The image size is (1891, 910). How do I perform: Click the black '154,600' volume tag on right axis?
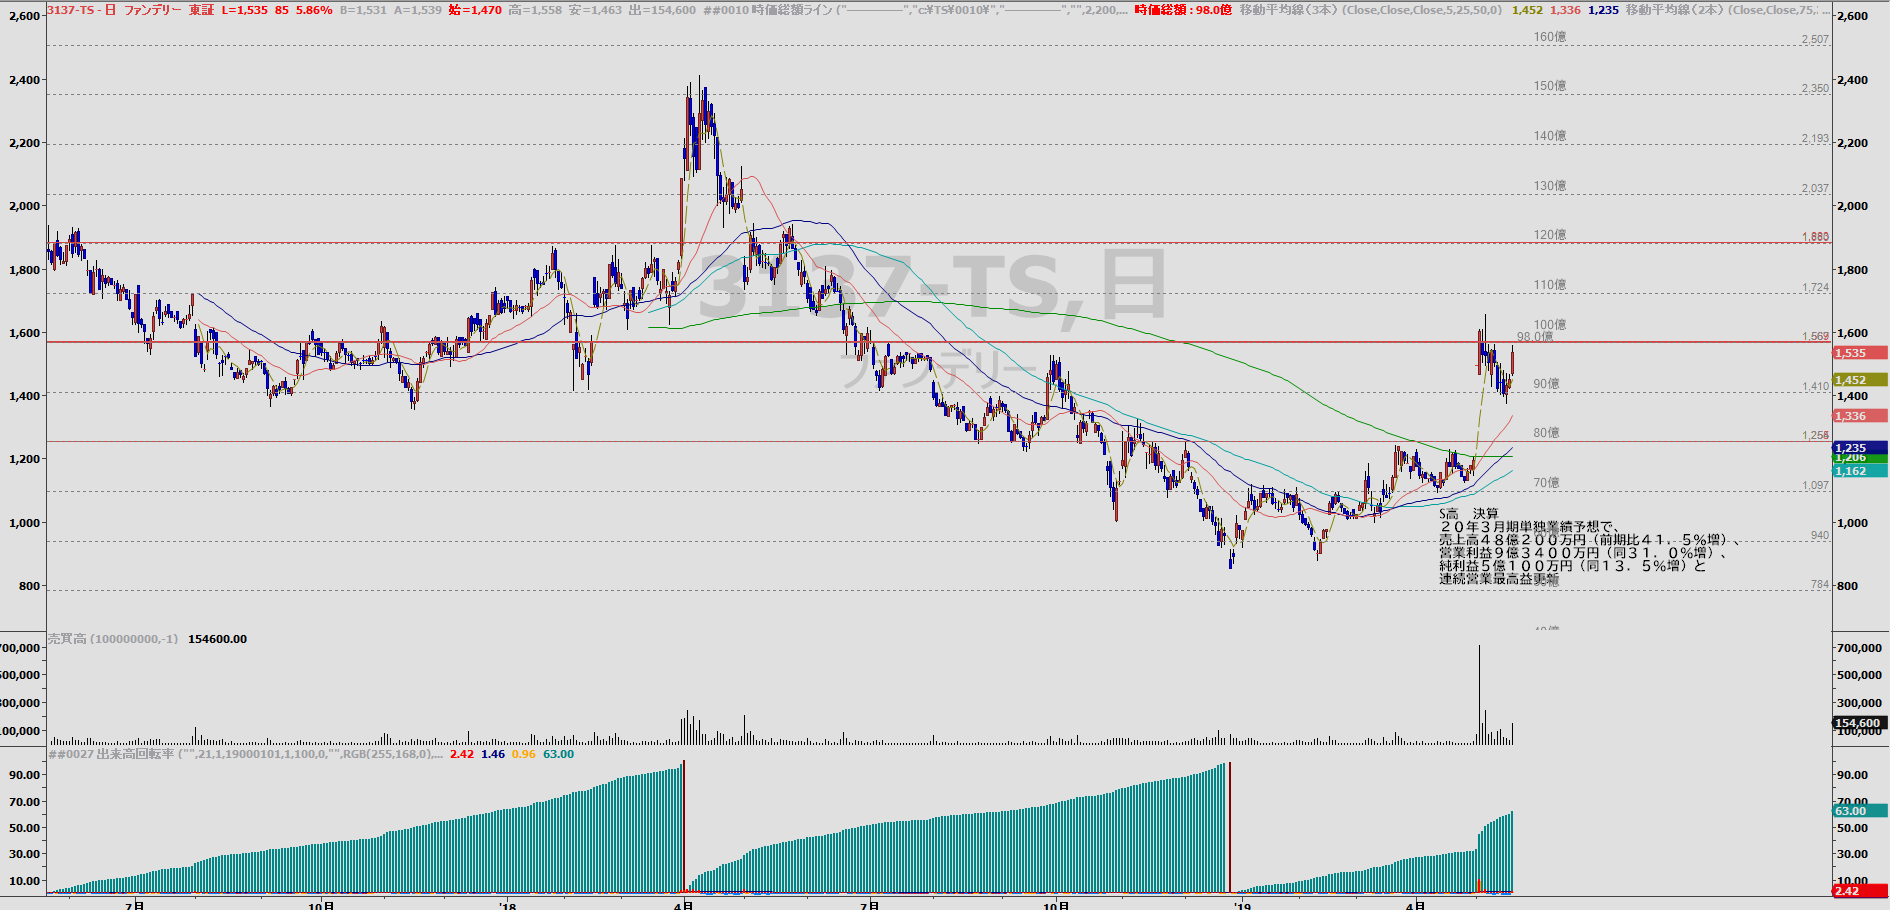pos(1859,723)
